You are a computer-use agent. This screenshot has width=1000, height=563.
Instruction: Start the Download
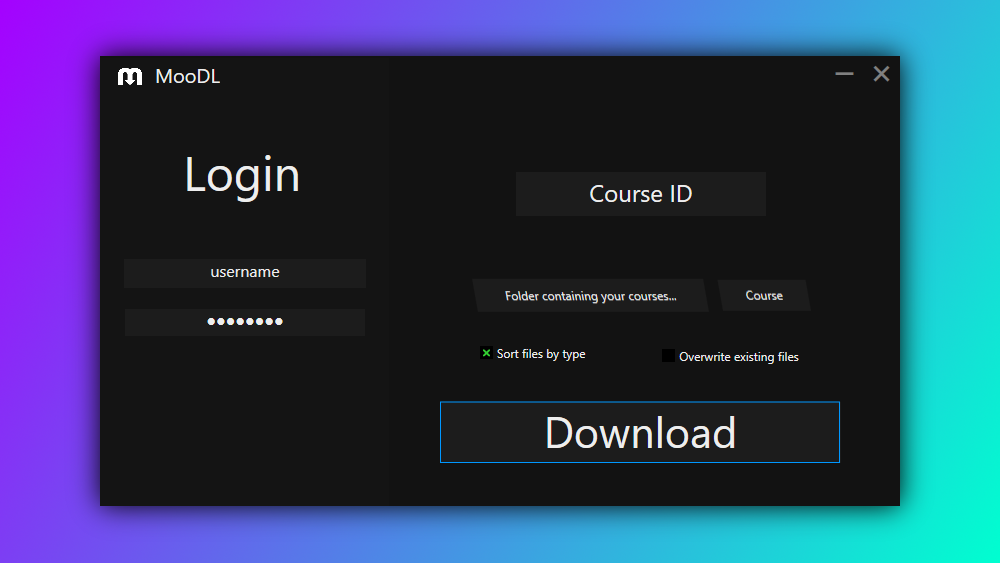tap(640, 432)
